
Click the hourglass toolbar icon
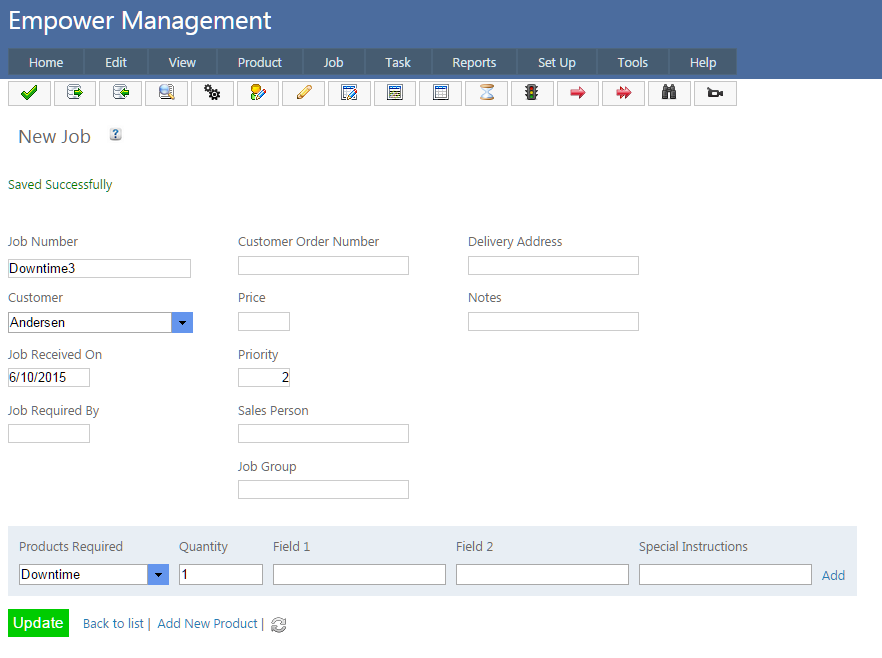487,93
